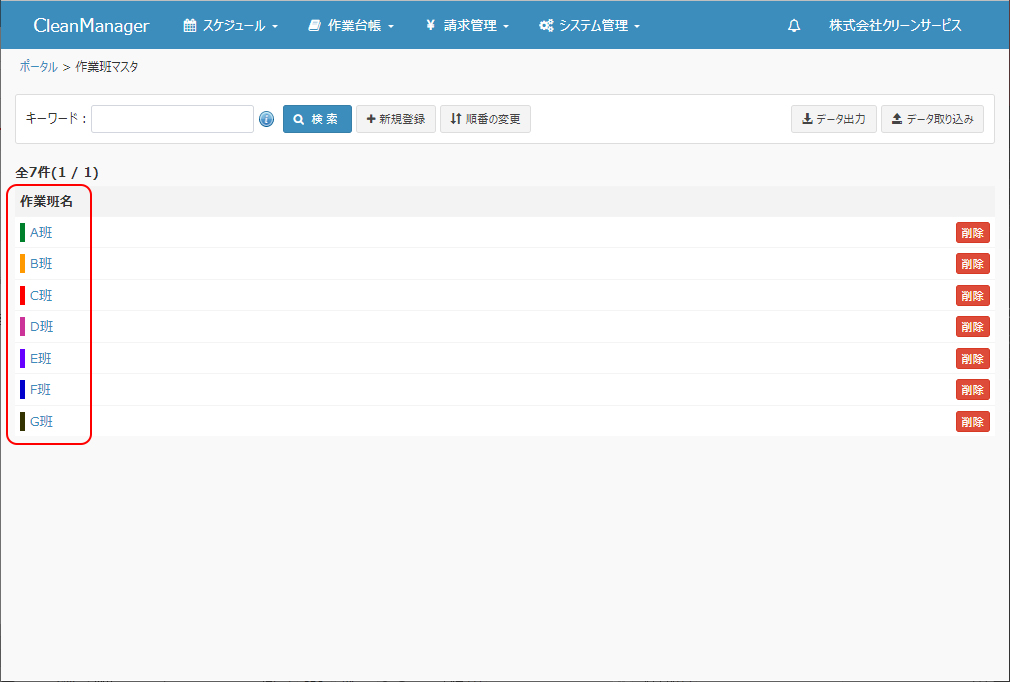Click the 順番の変更 button
The width and height of the screenshot is (1010, 682).
pos(485,119)
